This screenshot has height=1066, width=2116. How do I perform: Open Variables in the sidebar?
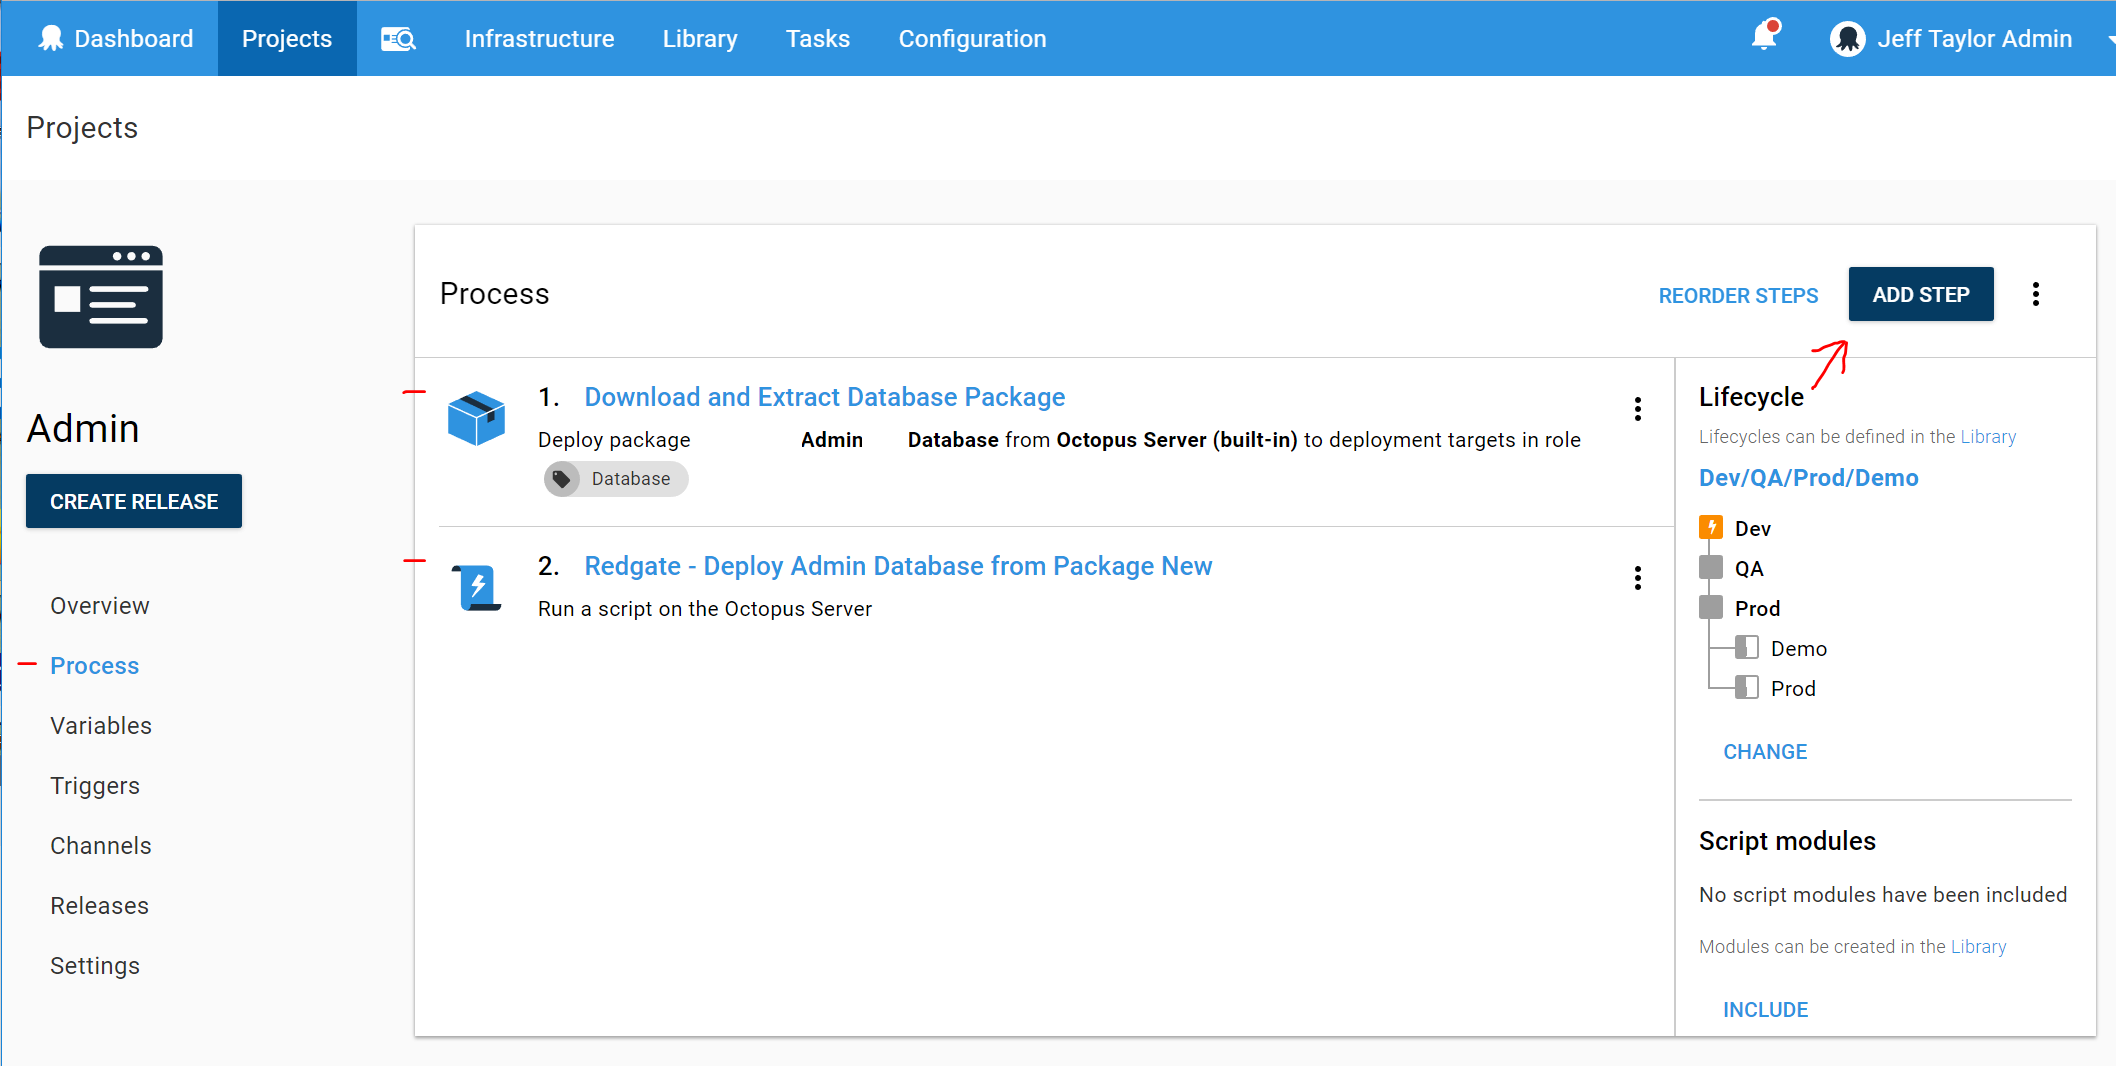point(101,726)
